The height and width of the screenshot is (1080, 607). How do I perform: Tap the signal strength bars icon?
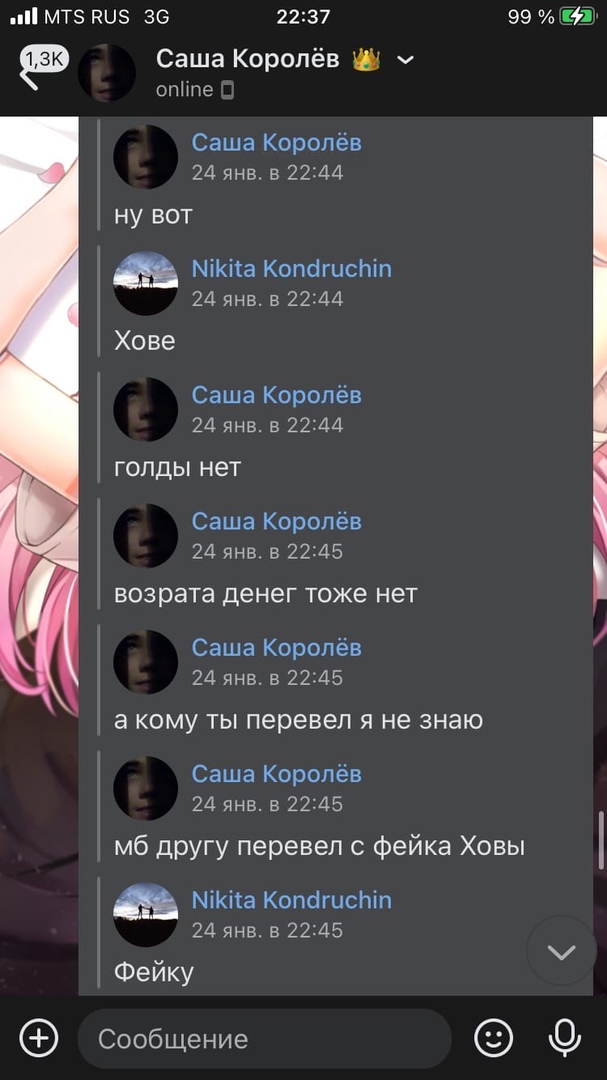tap(23, 17)
